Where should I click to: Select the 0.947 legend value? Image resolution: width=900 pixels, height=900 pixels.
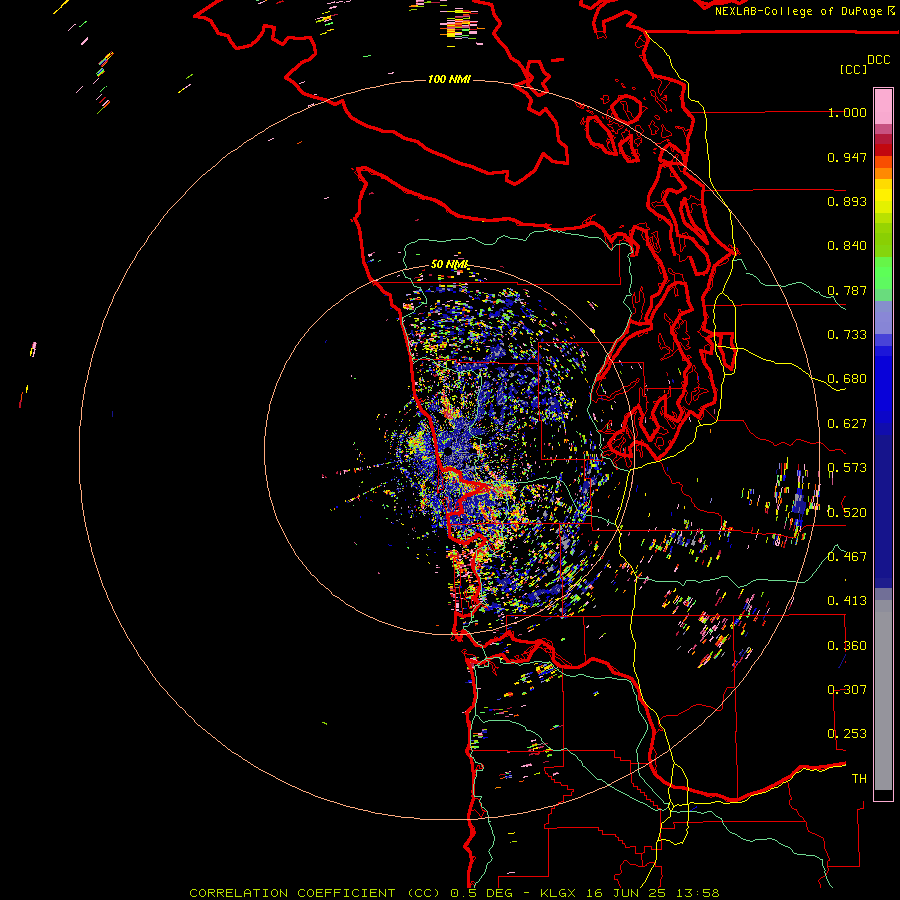(x=847, y=157)
